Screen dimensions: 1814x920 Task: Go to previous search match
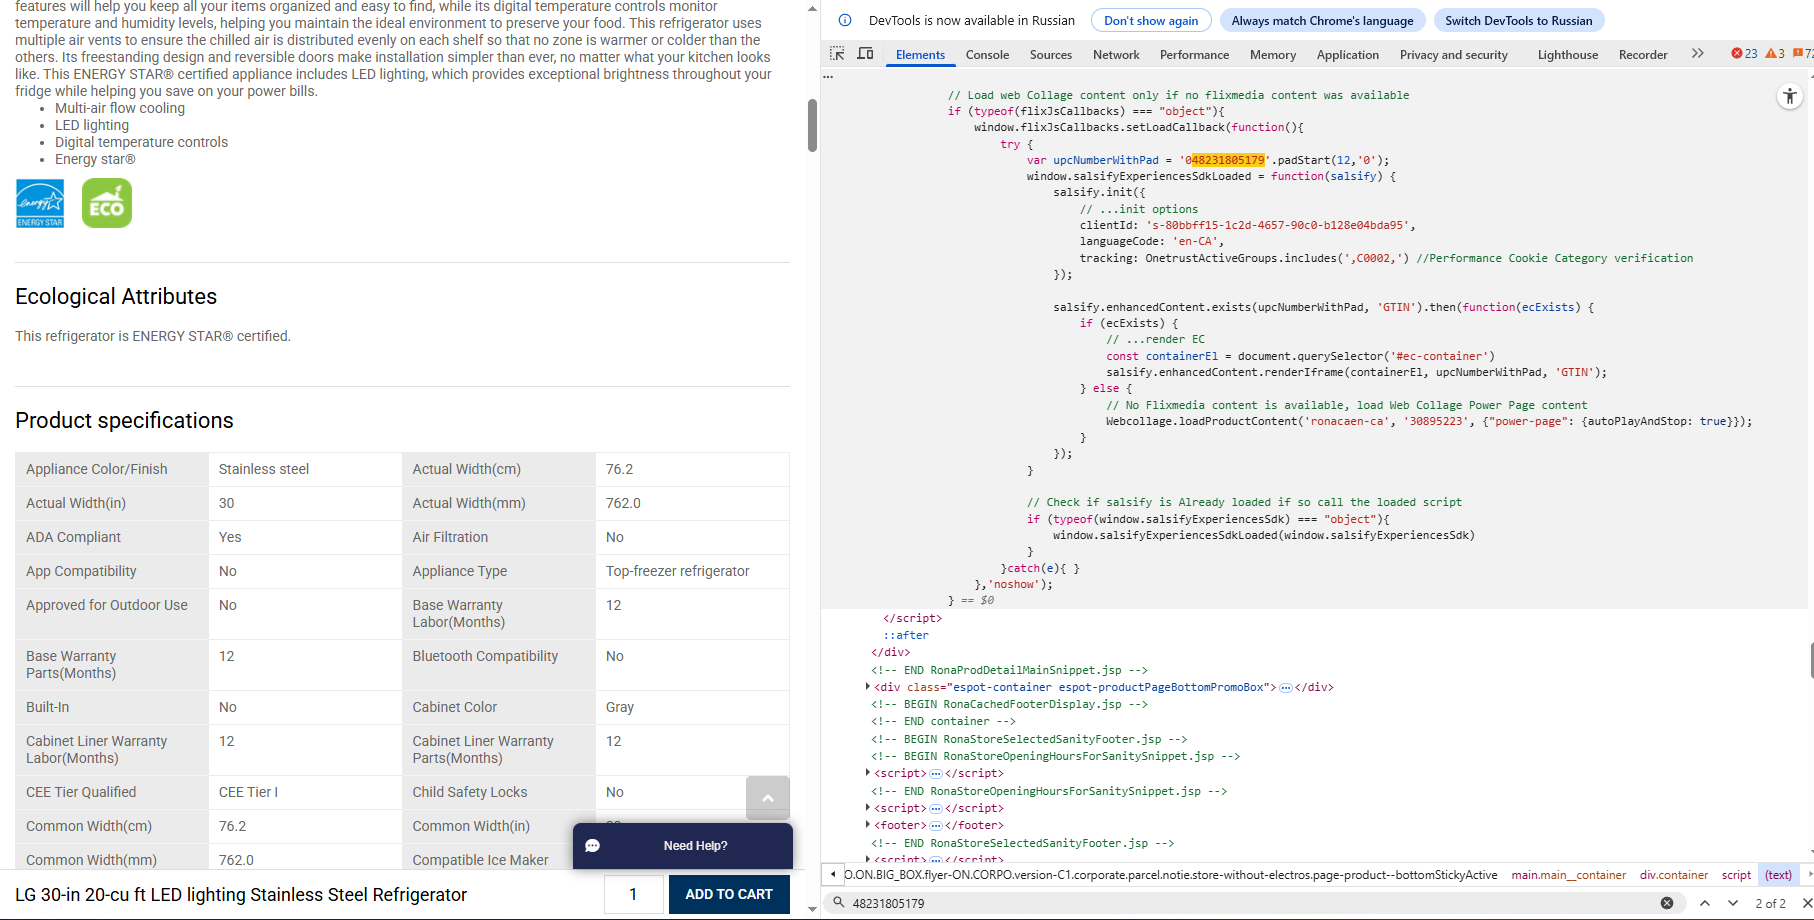(x=1705, y=903)
